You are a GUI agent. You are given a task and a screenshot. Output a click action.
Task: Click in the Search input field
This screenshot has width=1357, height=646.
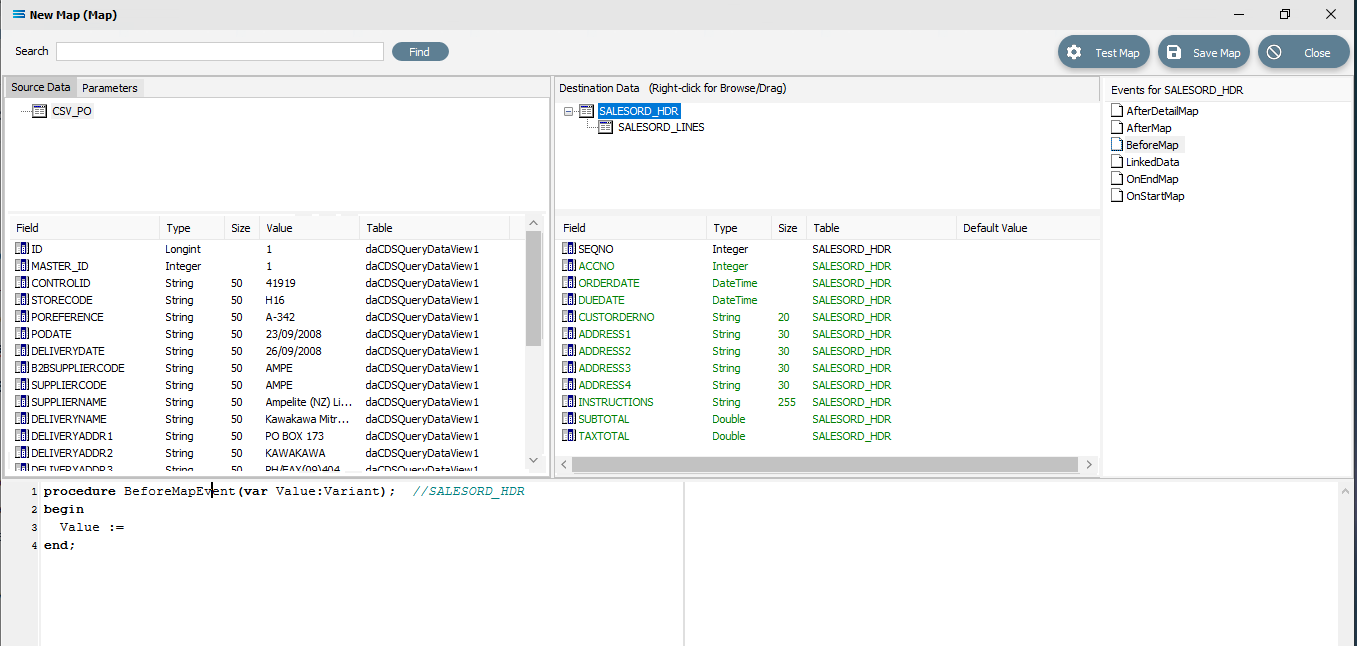[220, 52]
